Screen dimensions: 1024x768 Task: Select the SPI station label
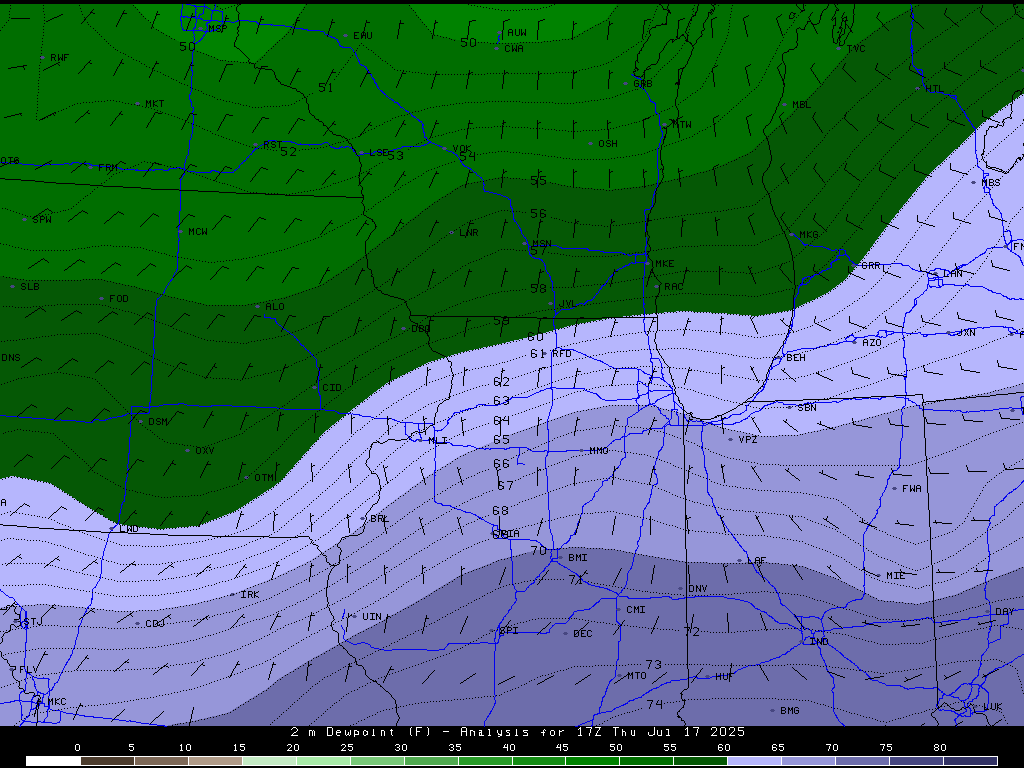point(509,630)
